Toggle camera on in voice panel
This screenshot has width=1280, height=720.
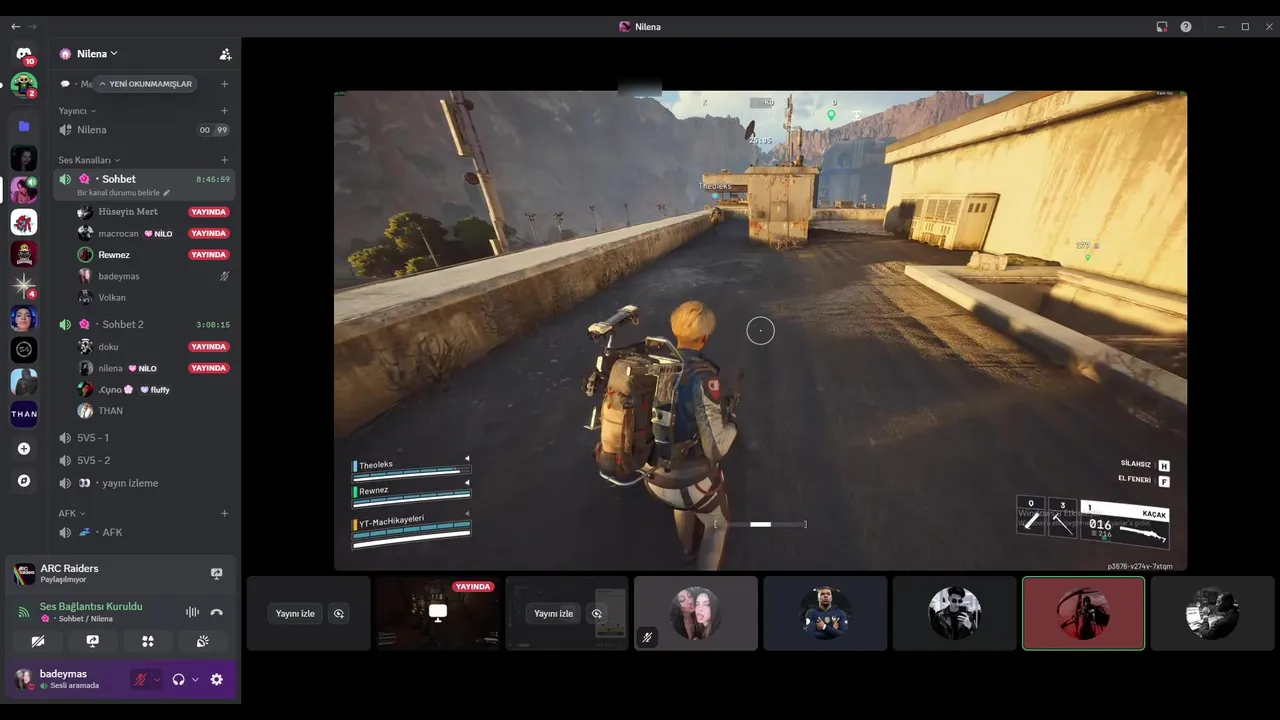click(38, 641)
